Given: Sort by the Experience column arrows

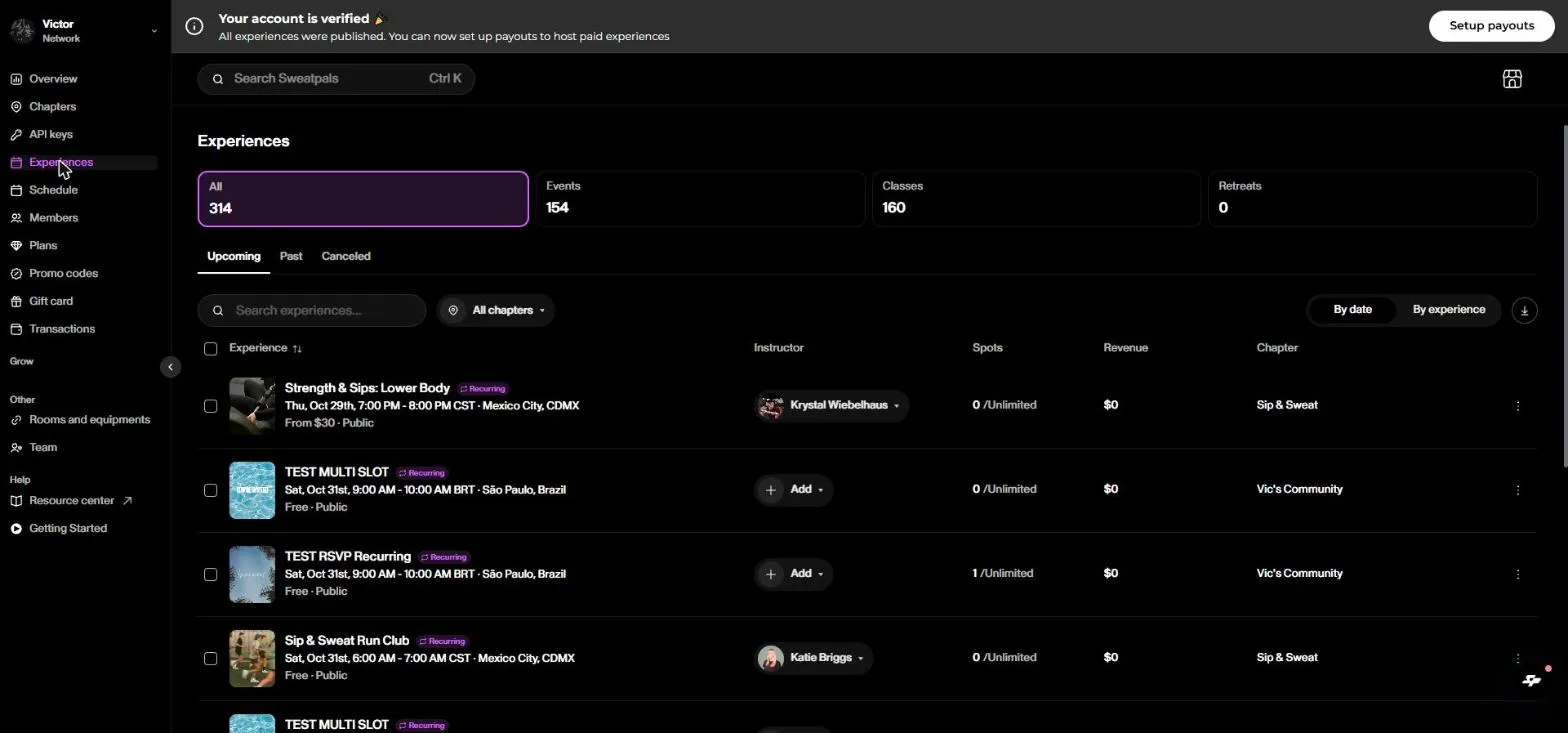Looking at the screenshot, I should 297,349.
